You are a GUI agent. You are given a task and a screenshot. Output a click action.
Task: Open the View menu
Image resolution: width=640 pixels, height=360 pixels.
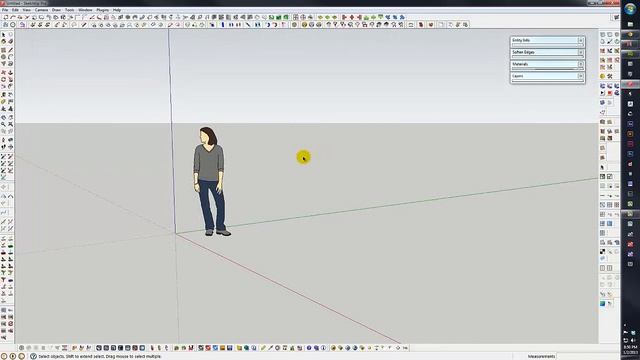(x=27, y=10)
